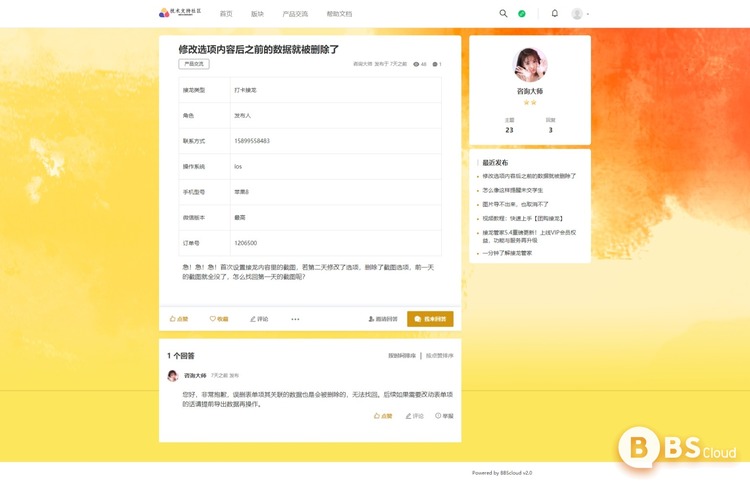Click the post title heading
Screen dimensions: 750x486
[x=258, y=49]
